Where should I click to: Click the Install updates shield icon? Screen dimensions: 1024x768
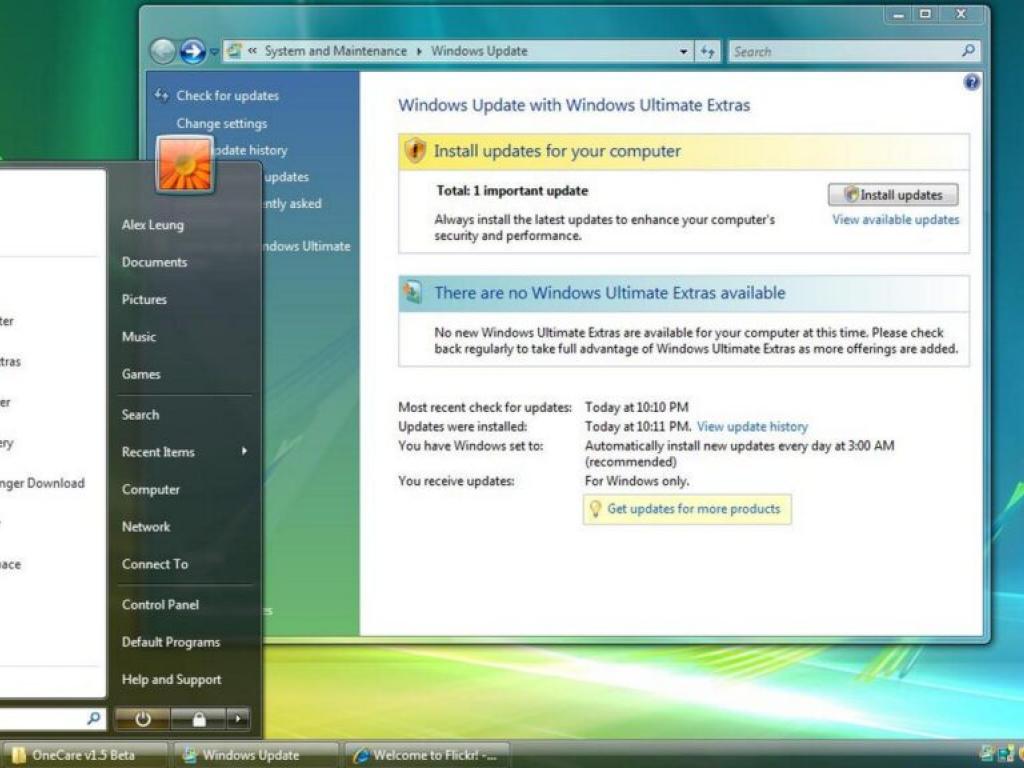[850, 194]
